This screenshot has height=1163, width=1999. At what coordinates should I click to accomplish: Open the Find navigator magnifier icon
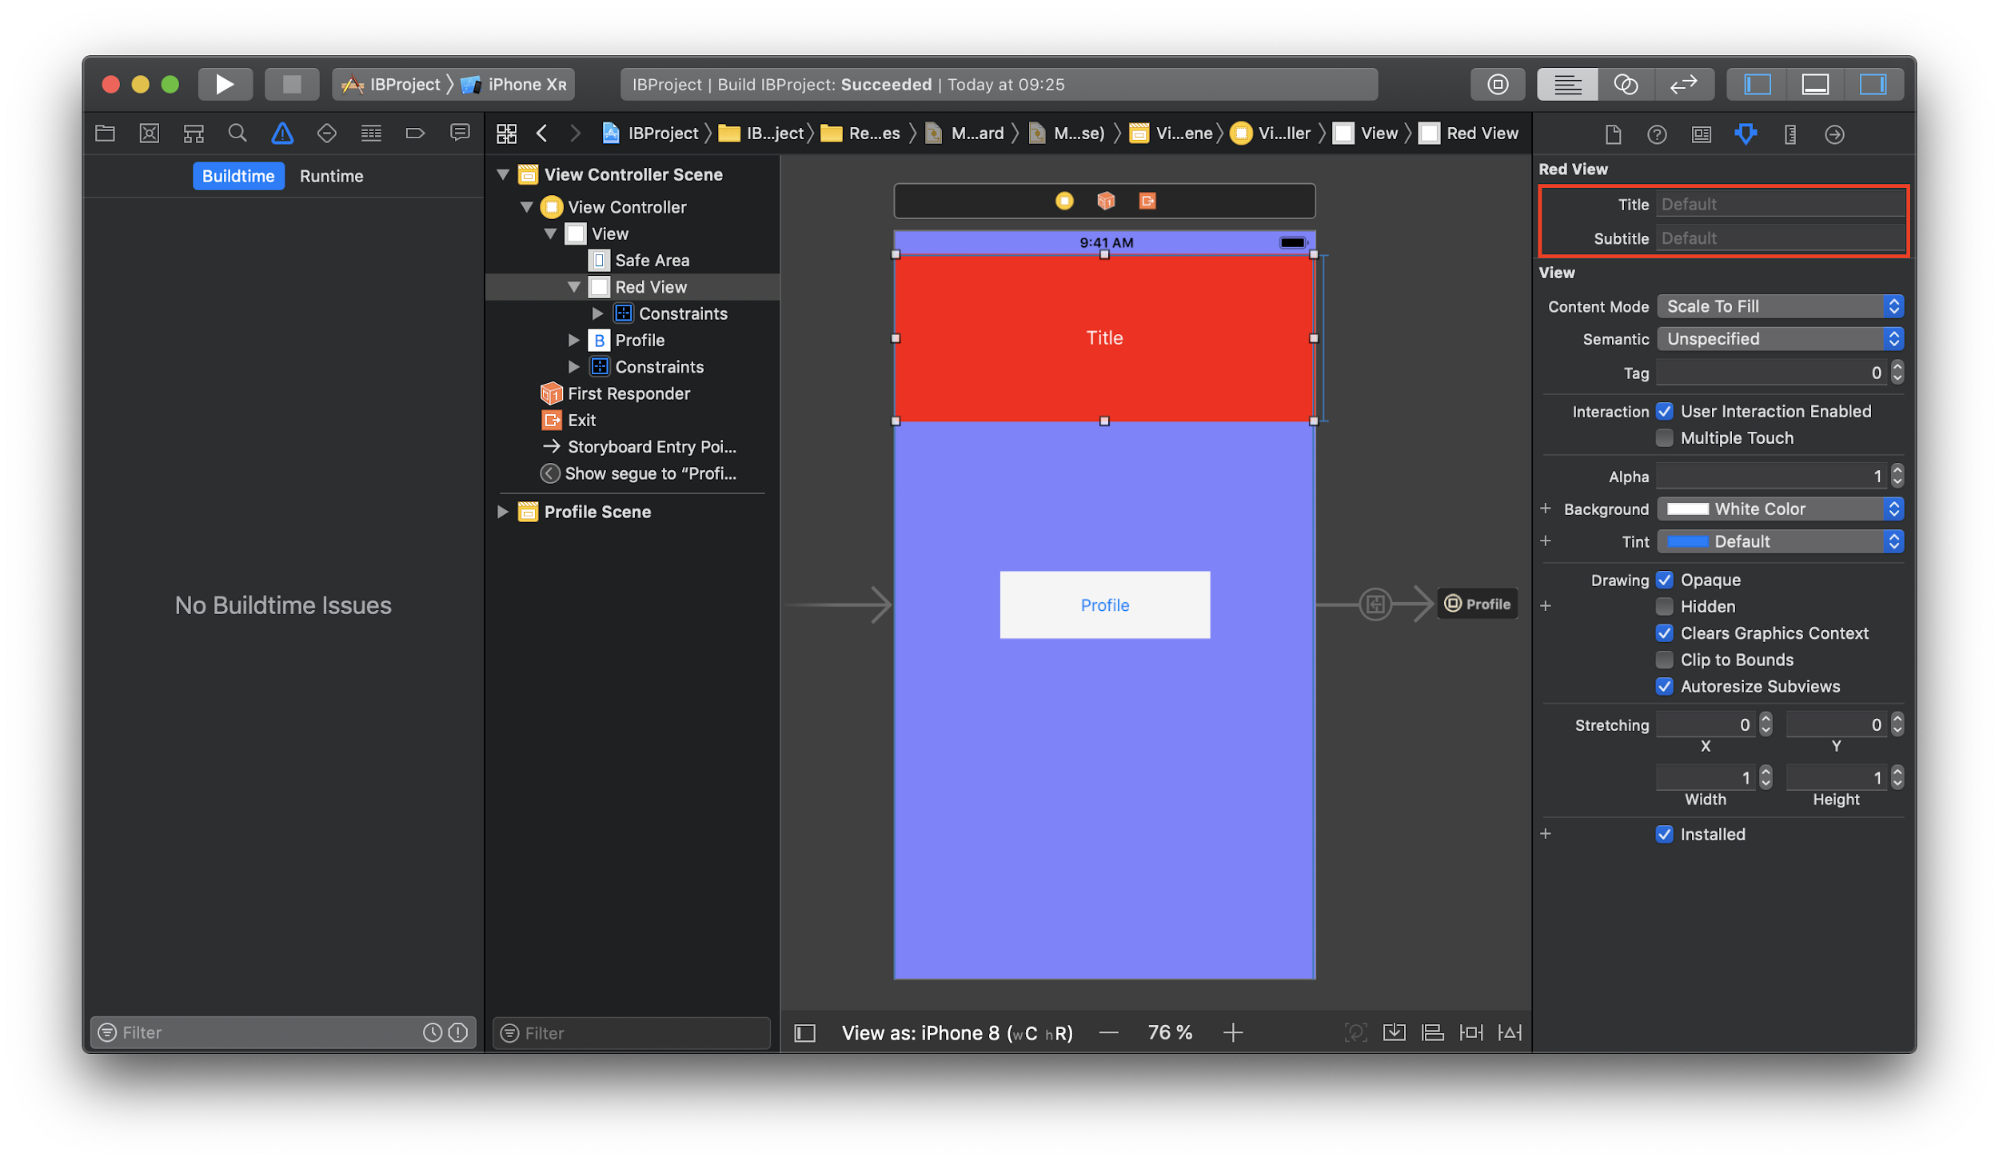pos(237,133)
